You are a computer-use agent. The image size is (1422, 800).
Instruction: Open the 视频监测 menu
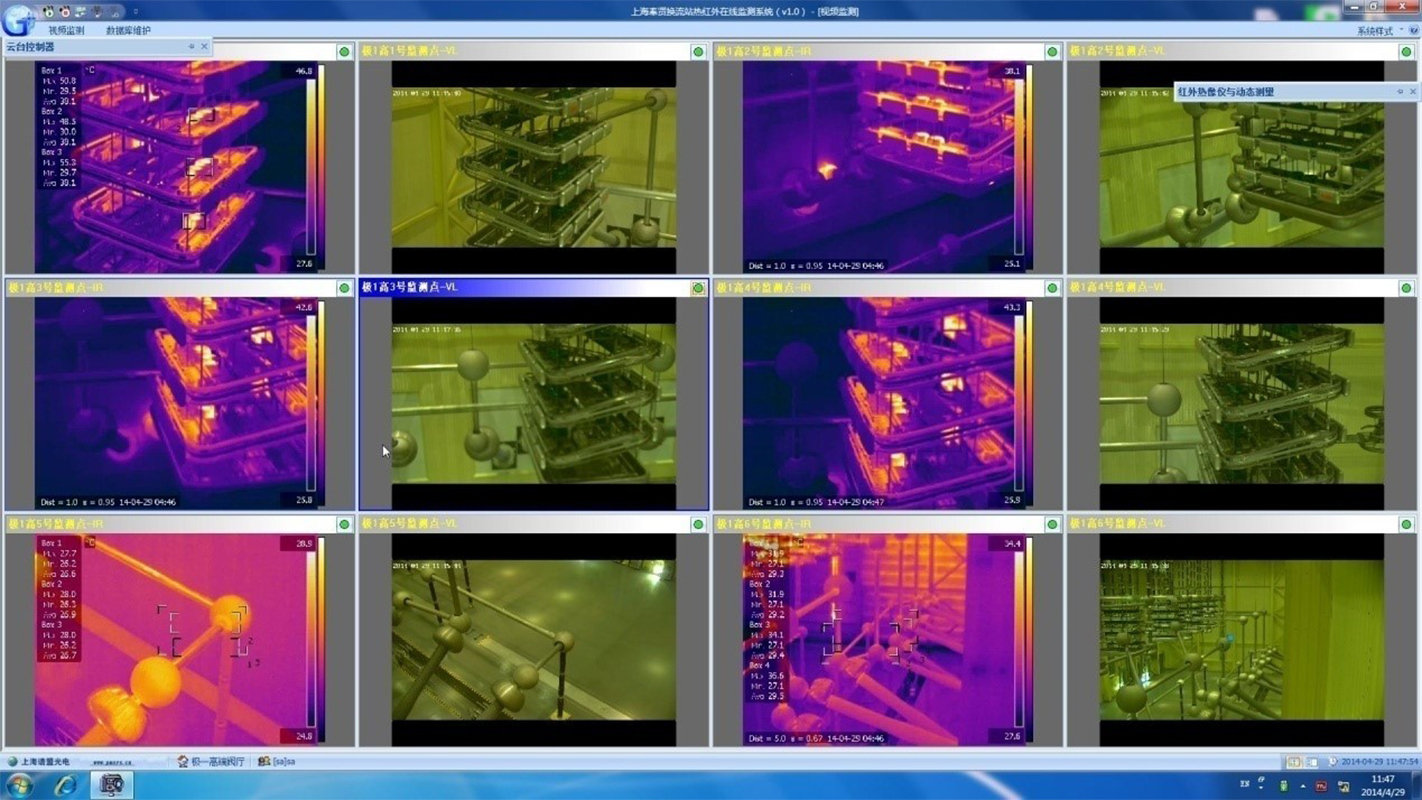click(x=66, y=31)
